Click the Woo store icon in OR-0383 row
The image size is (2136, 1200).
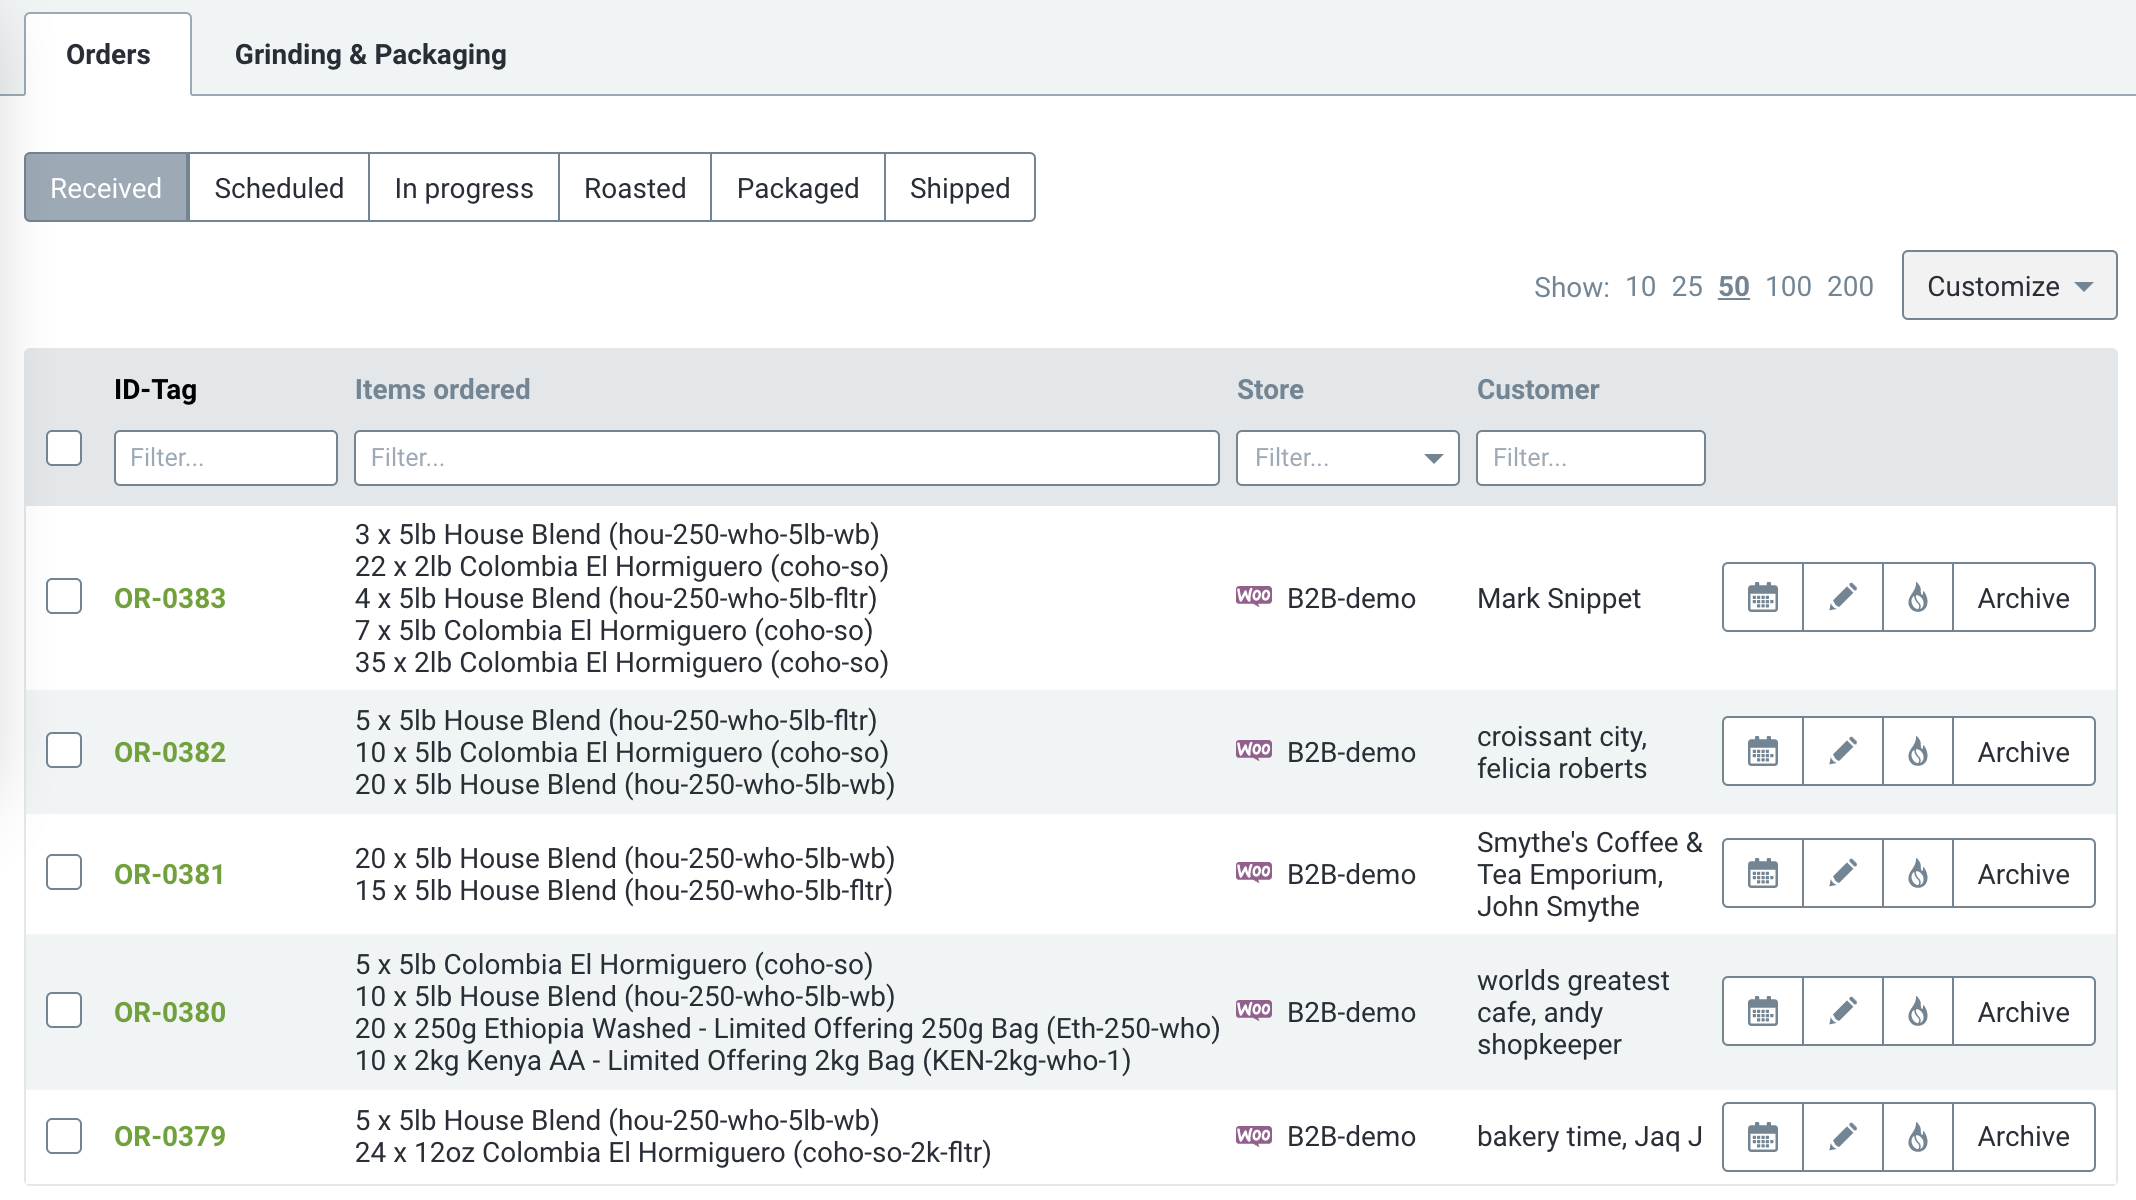coord(1254,596)
